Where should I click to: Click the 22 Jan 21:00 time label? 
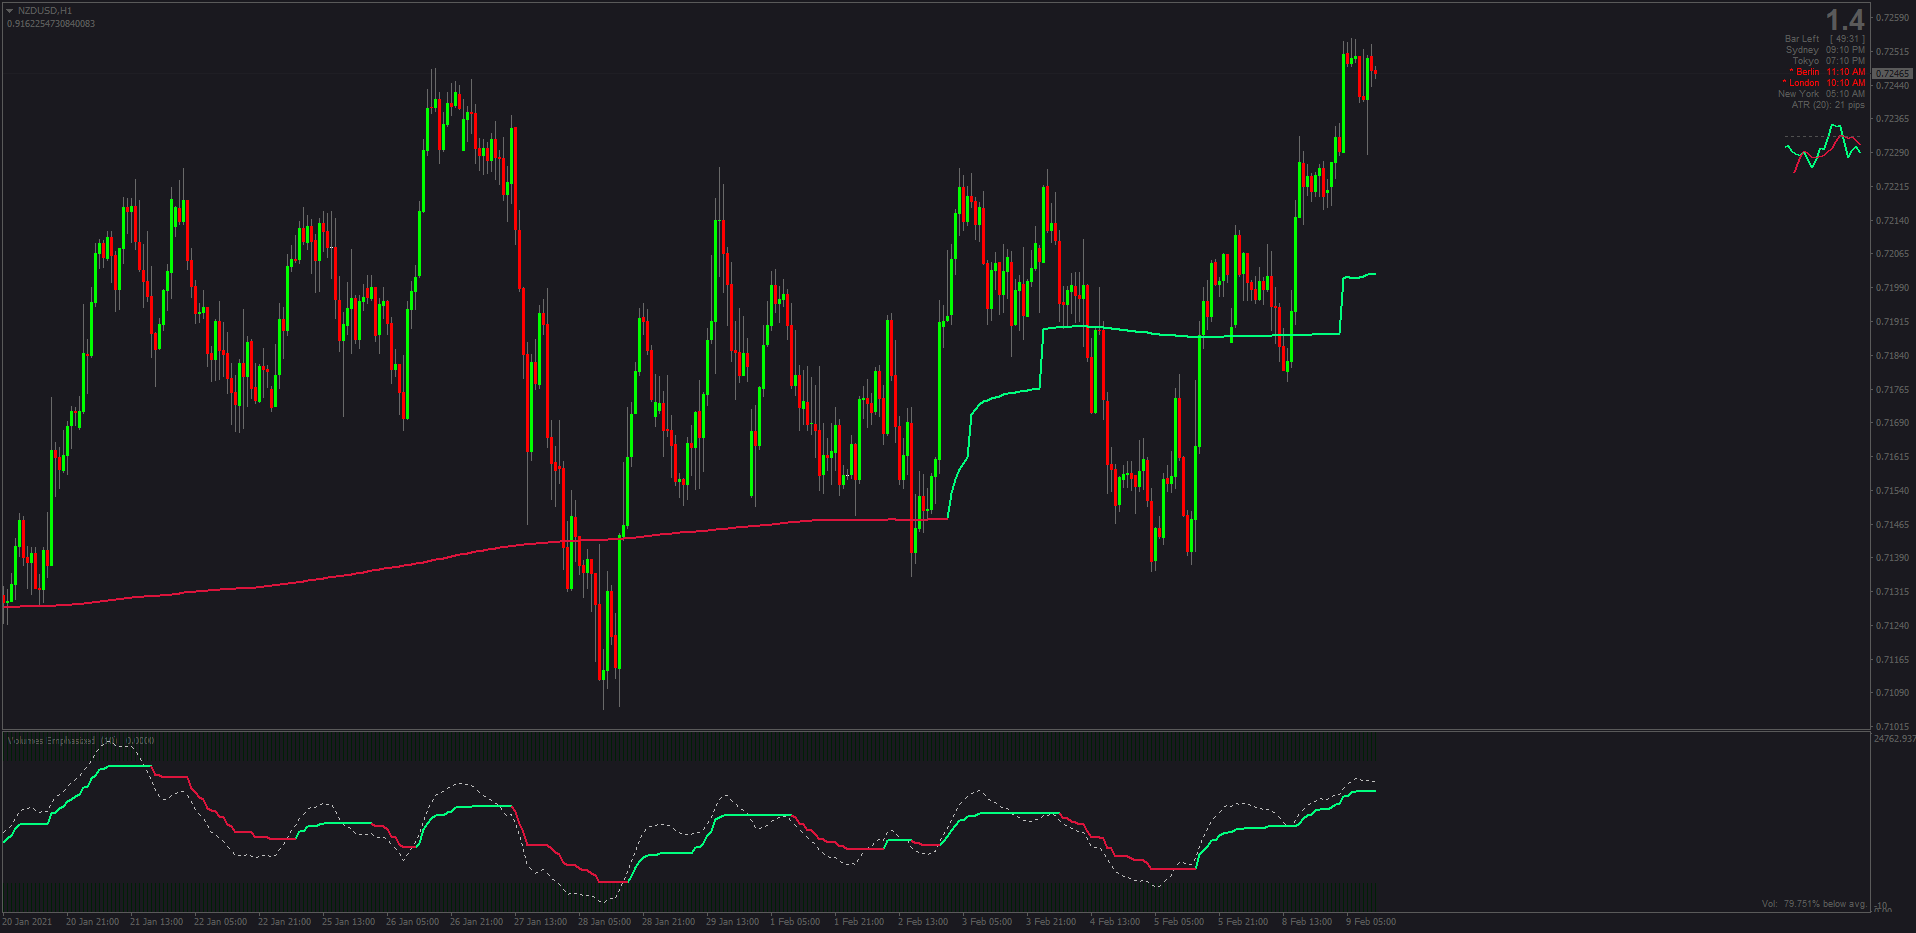[284, 922]
